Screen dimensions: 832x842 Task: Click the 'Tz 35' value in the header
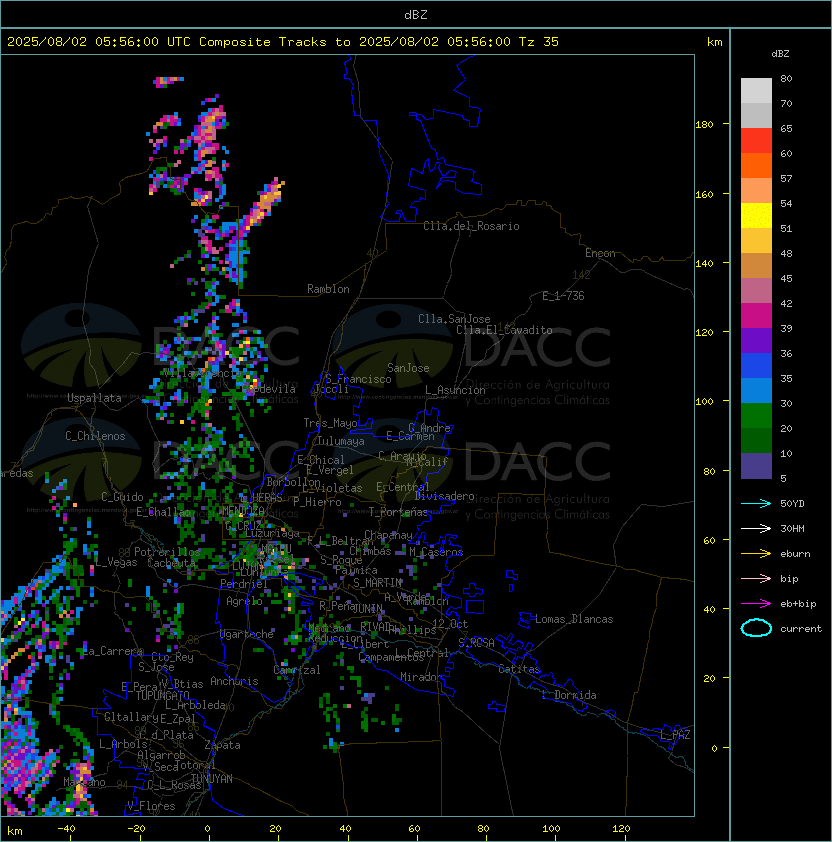point(539,41)
